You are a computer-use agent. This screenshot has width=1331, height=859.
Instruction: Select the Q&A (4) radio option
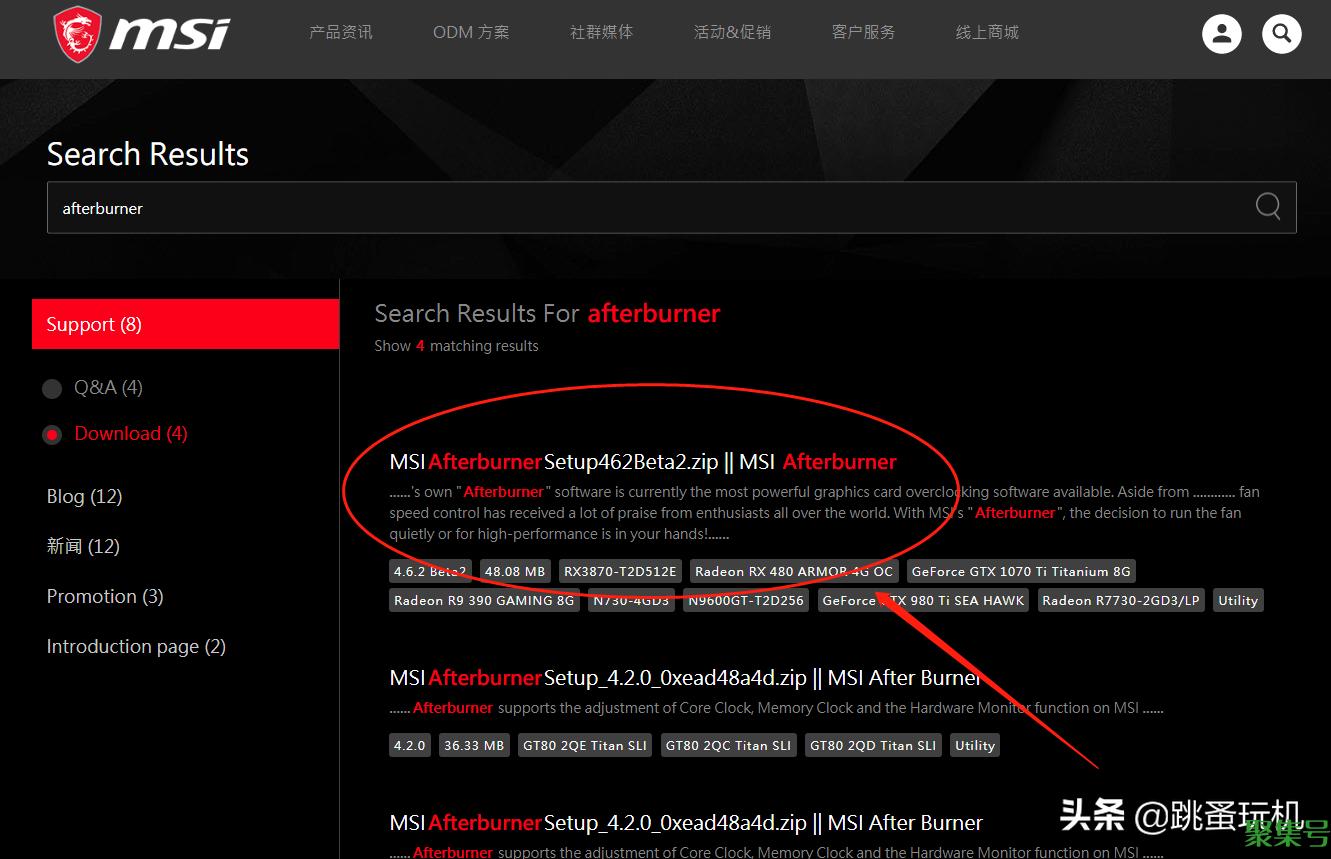(x=93, y=388)
